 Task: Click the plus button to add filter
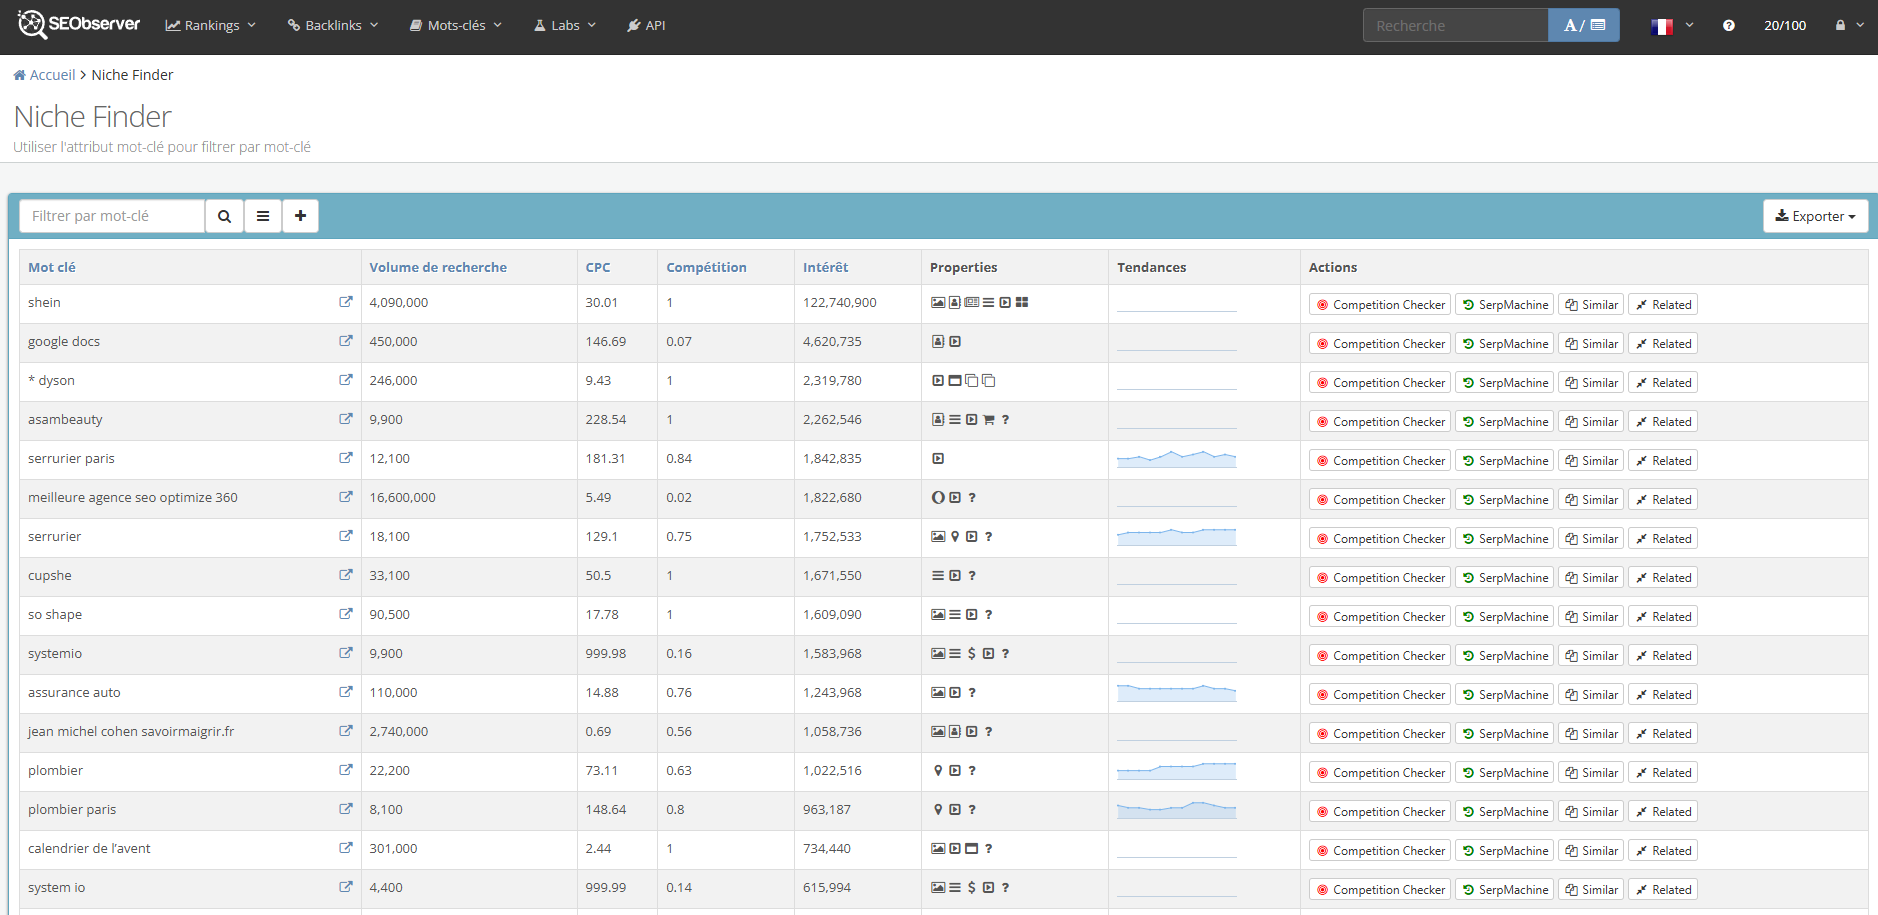click(x=300, y=216)
